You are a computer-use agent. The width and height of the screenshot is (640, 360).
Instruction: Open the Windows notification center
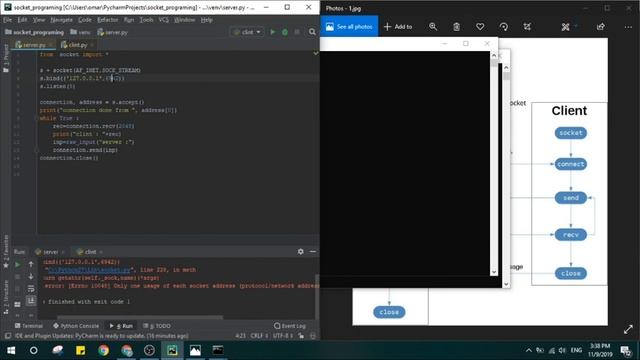click(626, 350)
